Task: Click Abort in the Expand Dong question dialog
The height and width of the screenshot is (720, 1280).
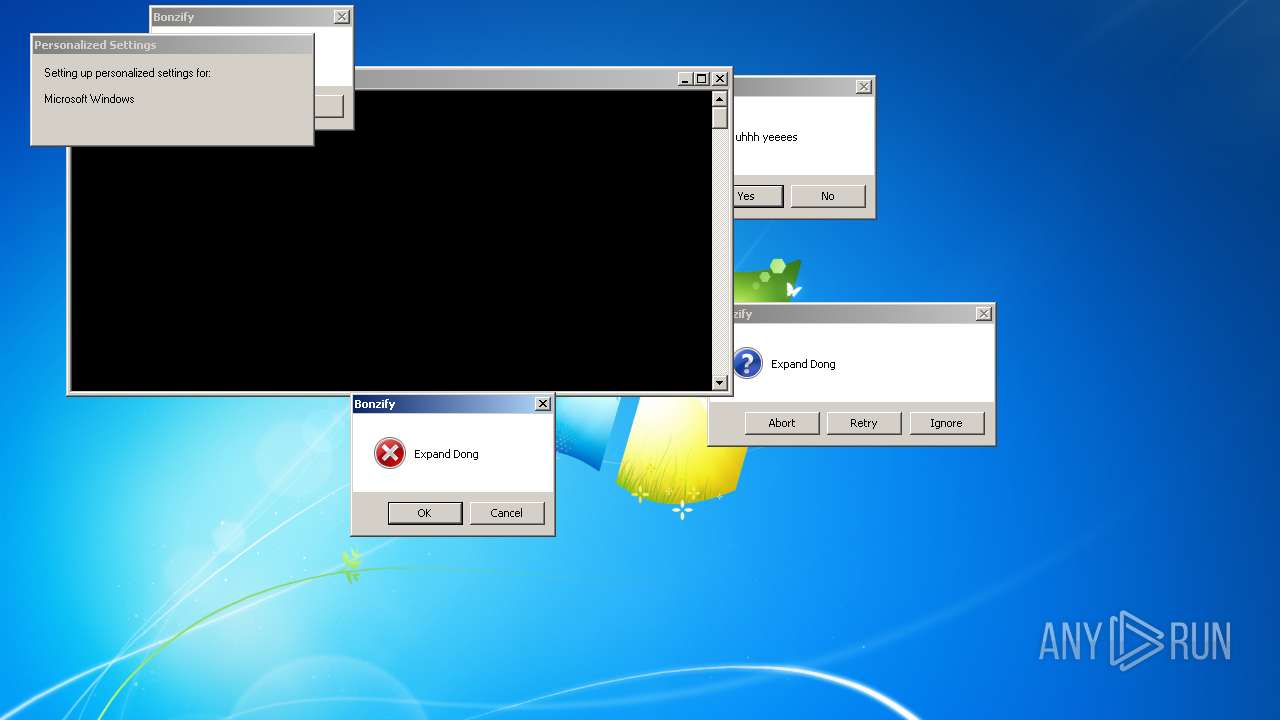Action: point(782,423)
